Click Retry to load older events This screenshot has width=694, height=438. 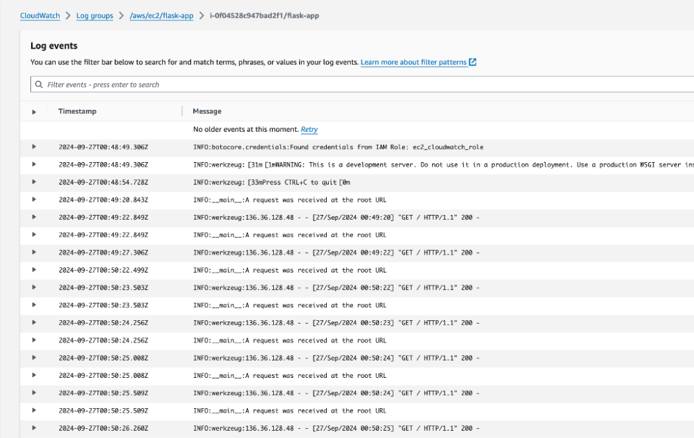click(x=309, y=130)
